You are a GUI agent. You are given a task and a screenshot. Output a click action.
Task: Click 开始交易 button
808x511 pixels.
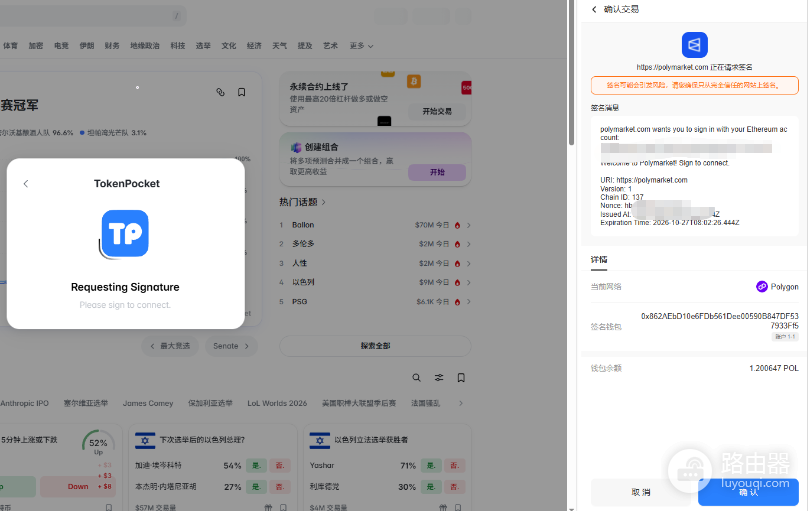[x=437, y=111]
